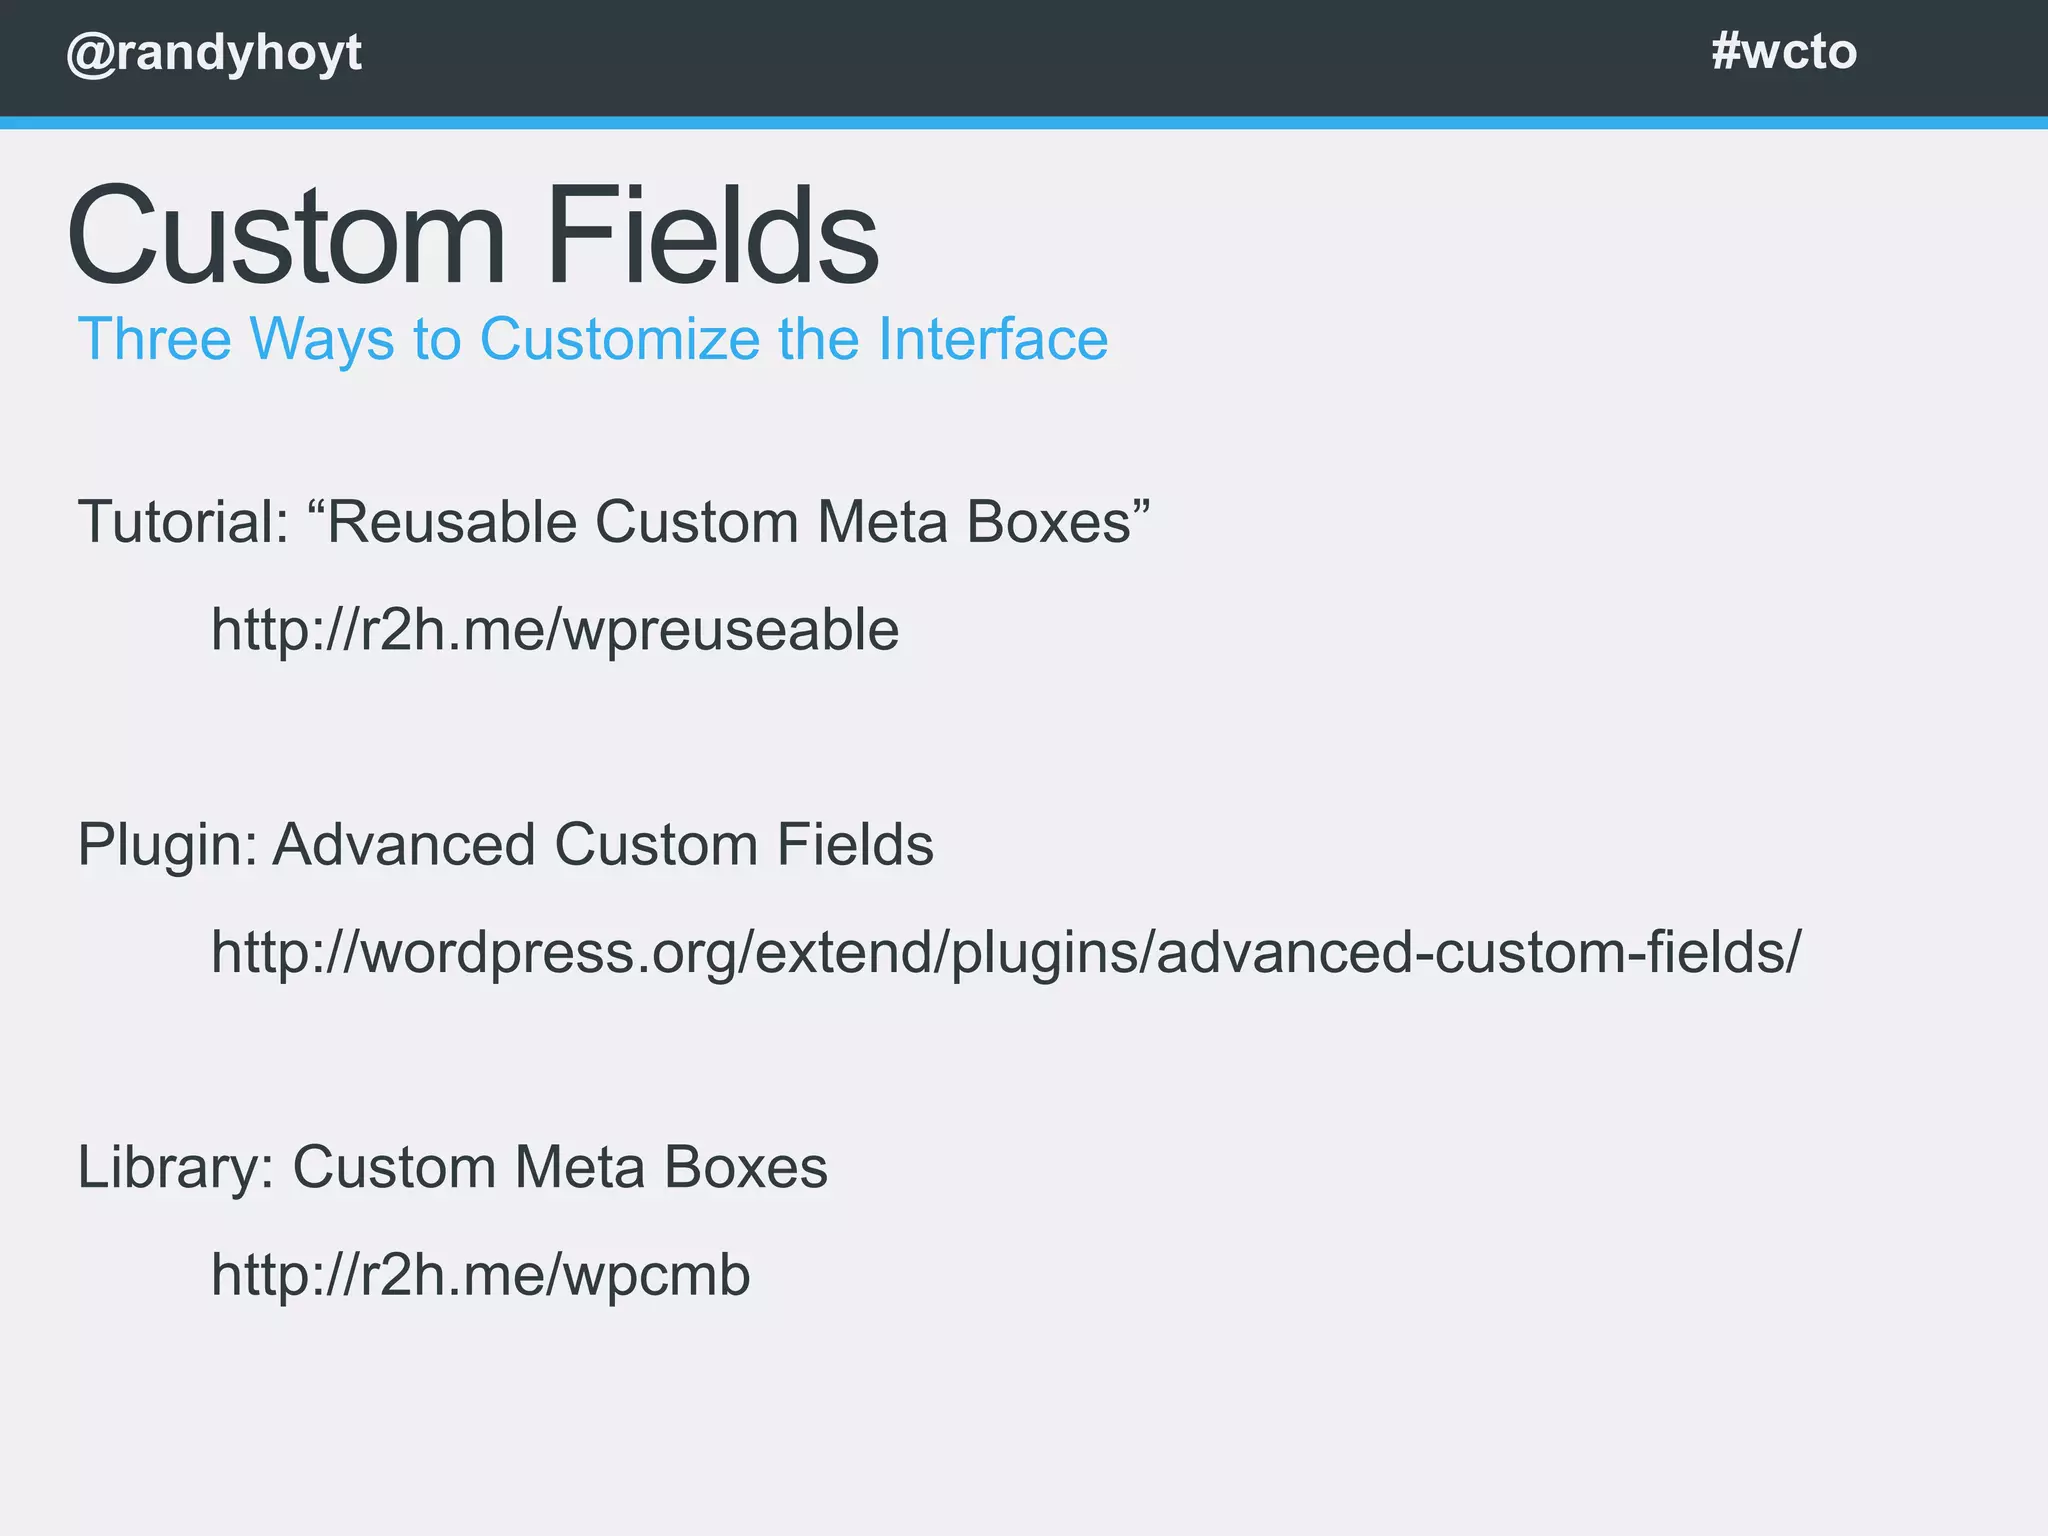Image resolution: width=2048 pixels, height=1536 pixels.
Task: Click the "Tutorial:" label
Action: (183, 522)
